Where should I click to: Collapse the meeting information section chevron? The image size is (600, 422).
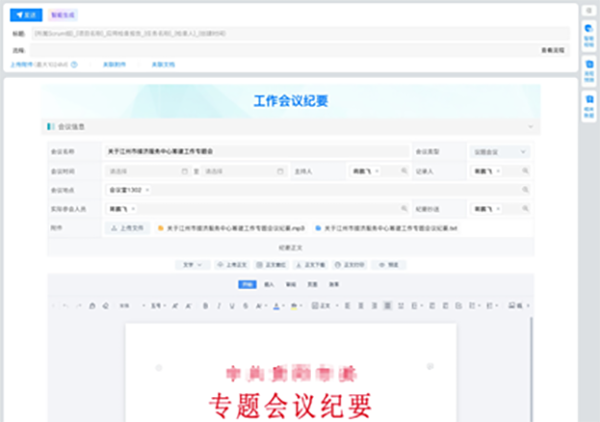point(531,127)
